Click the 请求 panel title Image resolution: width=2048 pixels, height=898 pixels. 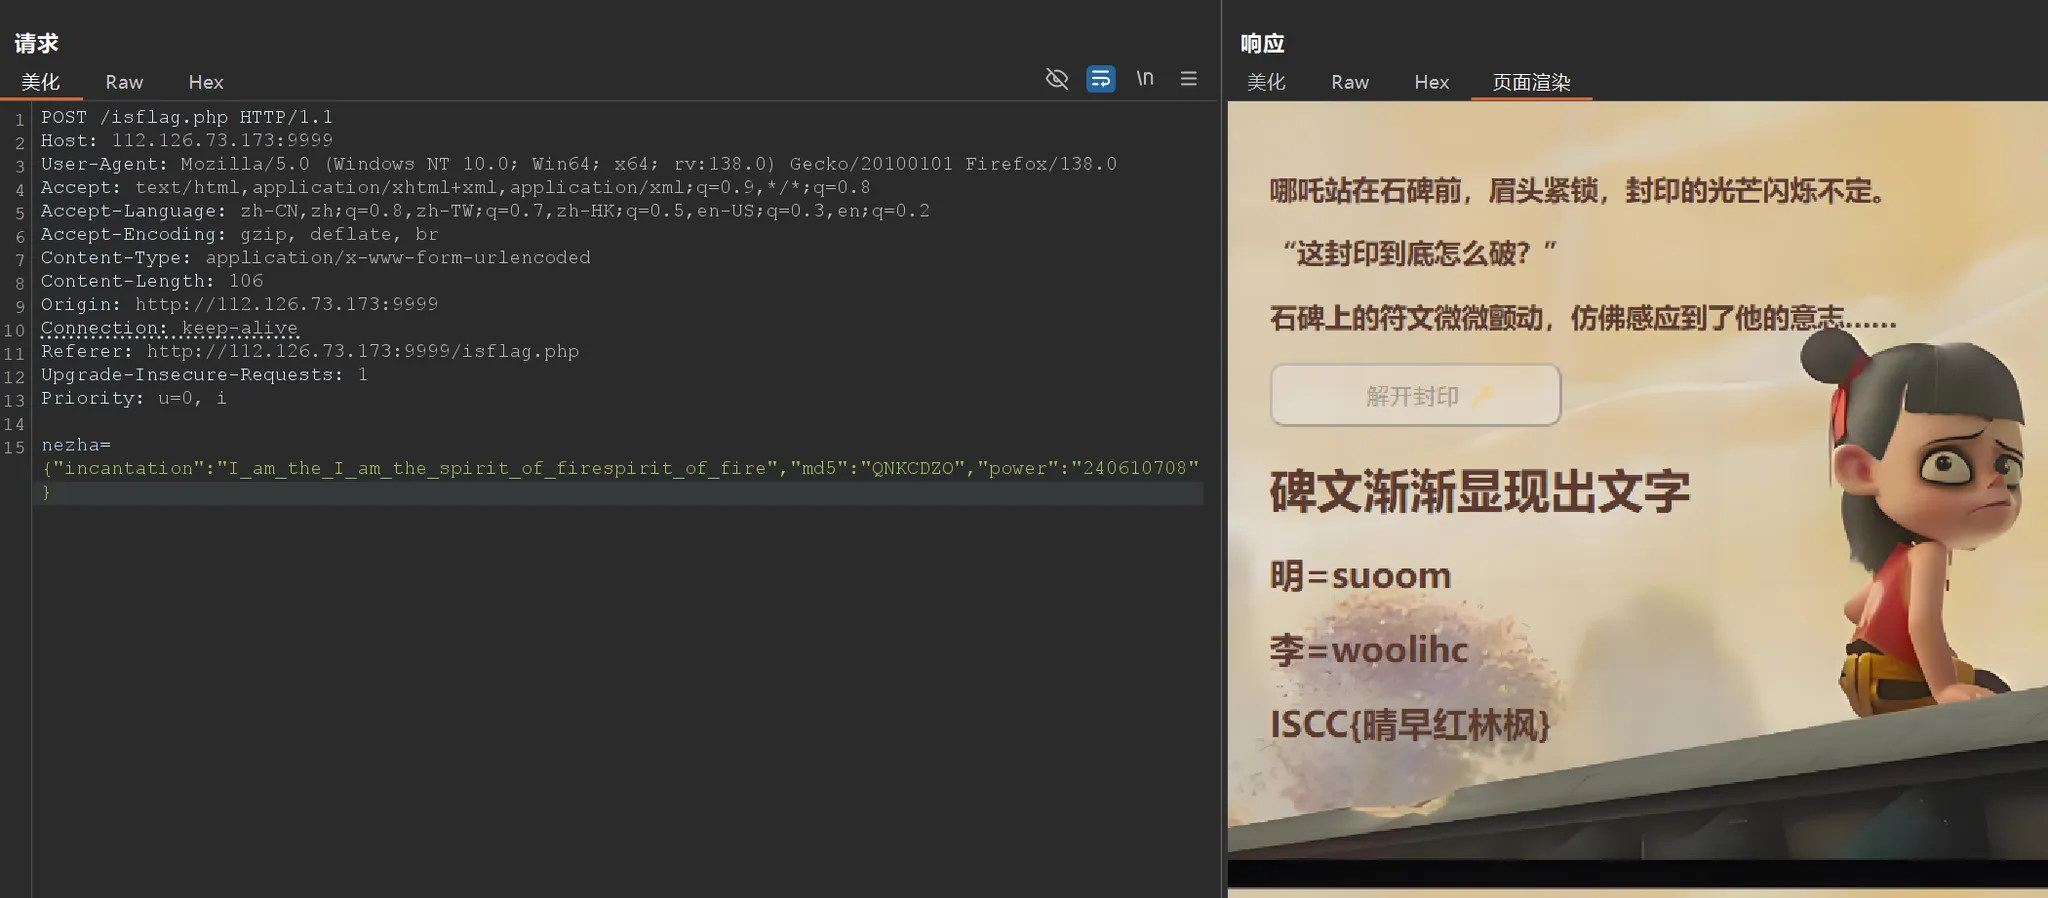pyautogui.click(x=36, y=43)
